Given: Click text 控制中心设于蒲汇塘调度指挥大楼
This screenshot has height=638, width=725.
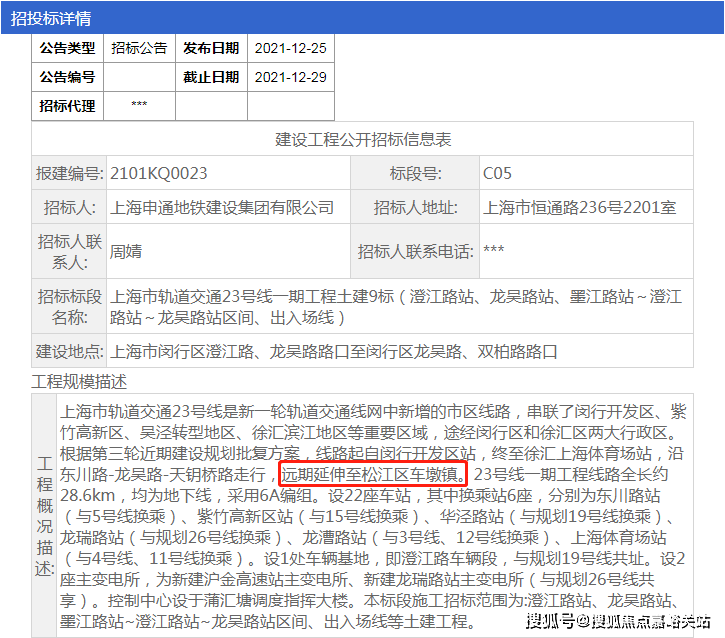Looking at the screenshot, I should [227, 601].
